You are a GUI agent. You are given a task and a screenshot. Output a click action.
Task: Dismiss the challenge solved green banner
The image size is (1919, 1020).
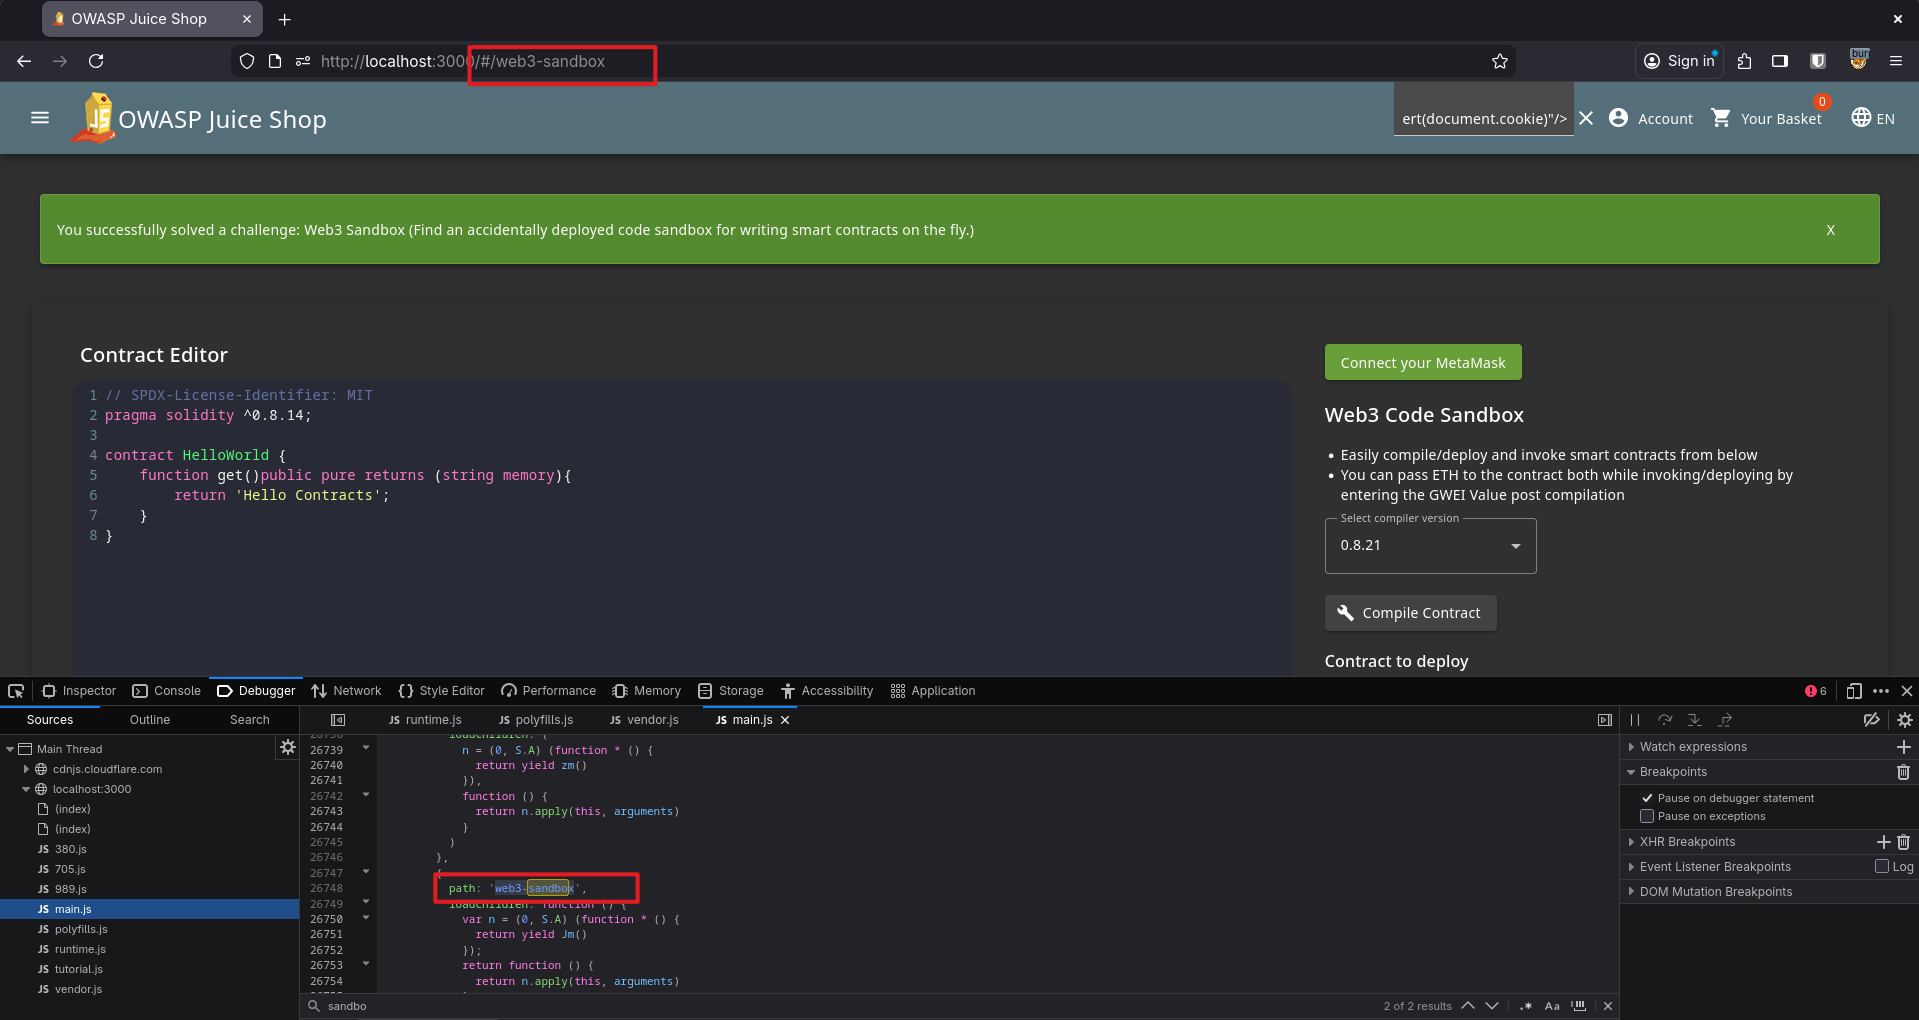coord(1830,230)
